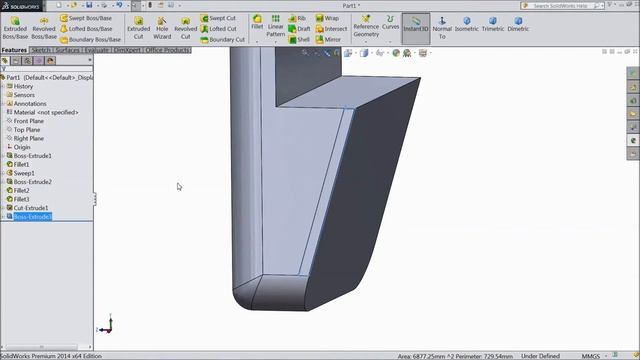Select Right Plane in the tree
This screenshot has width=640, height=360.
(x=29, y=138)
